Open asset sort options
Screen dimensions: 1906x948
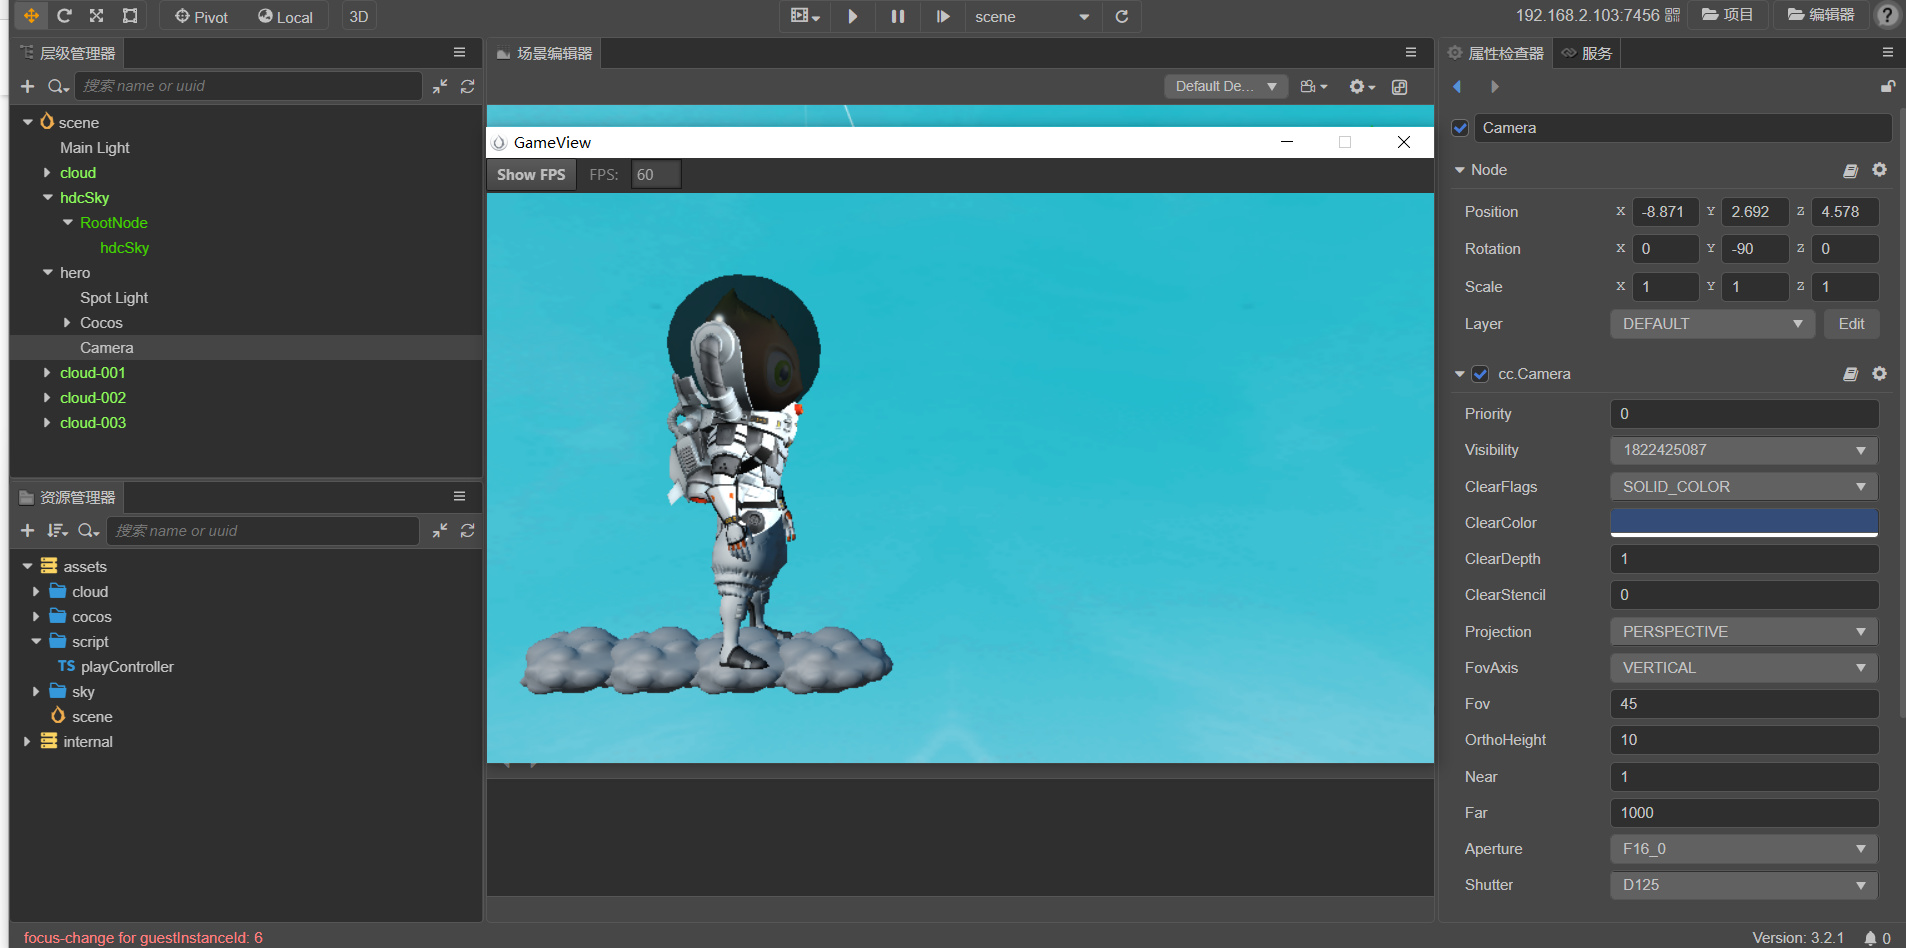pos(58,531)
